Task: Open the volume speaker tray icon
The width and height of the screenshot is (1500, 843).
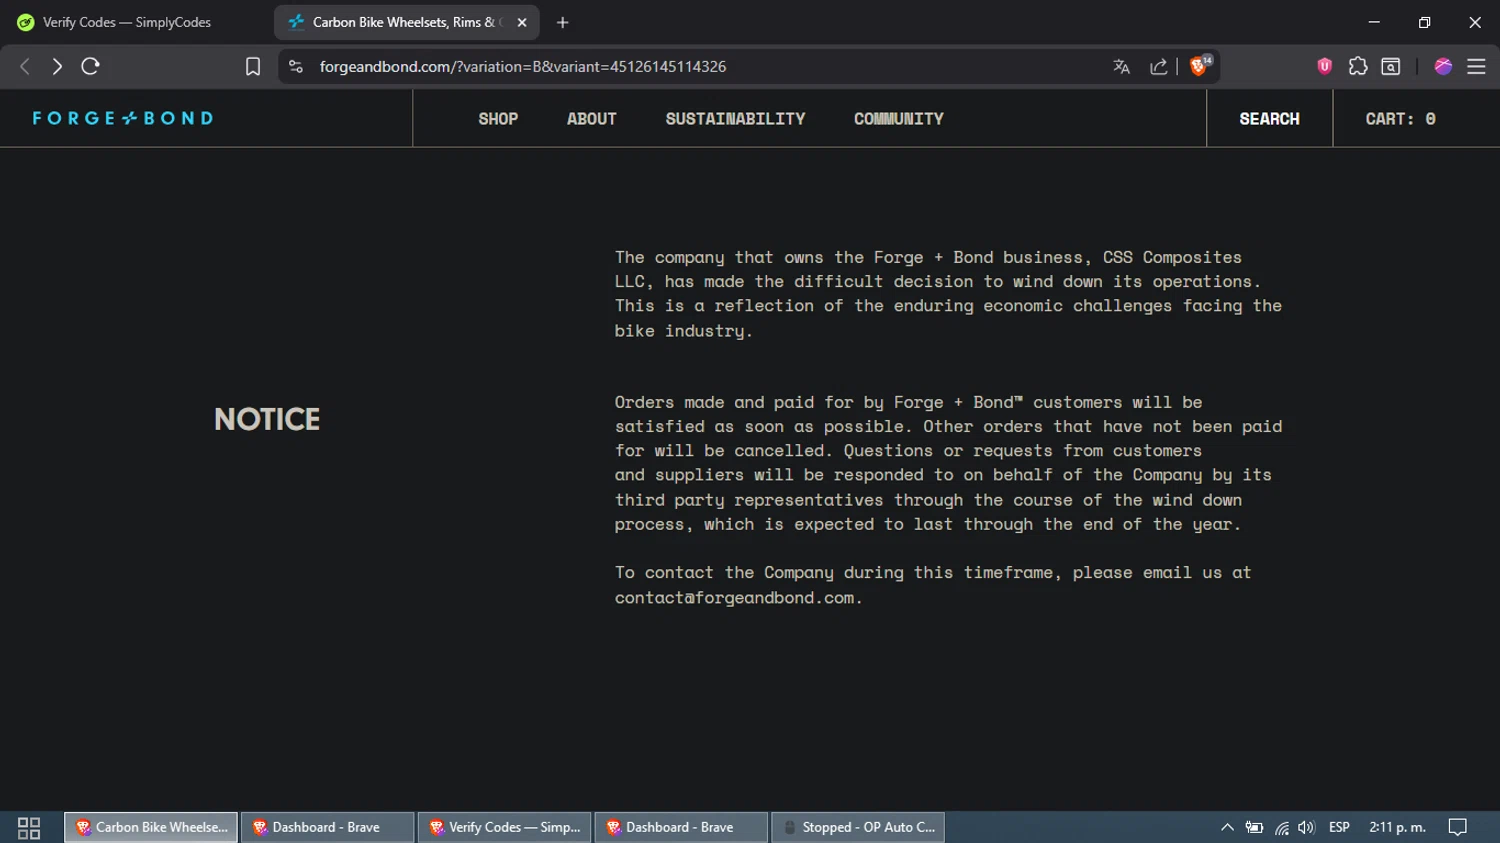Action: 1306,827
